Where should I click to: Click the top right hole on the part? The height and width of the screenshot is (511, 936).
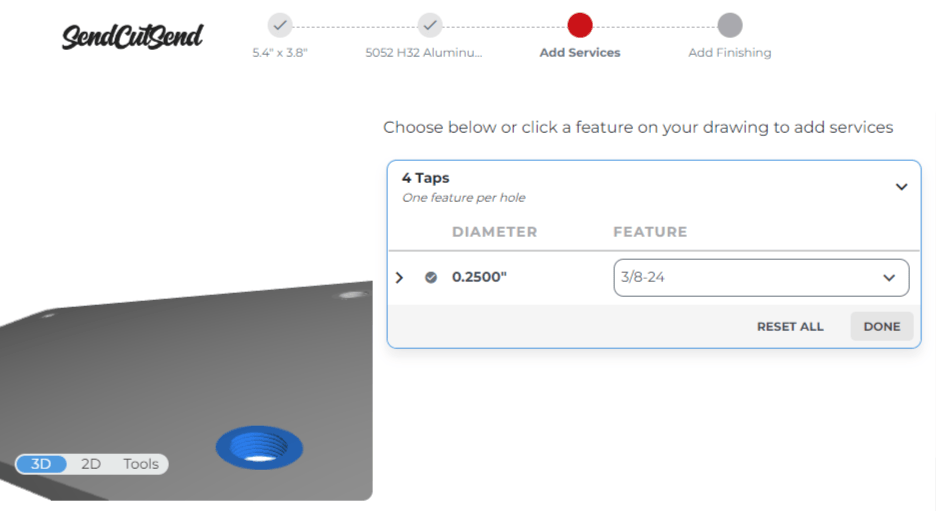[351, 295]
